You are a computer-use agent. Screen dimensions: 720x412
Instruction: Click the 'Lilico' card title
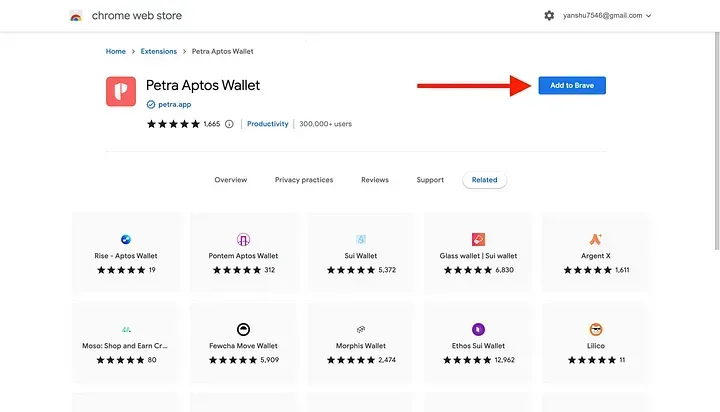tap(596, 346)
